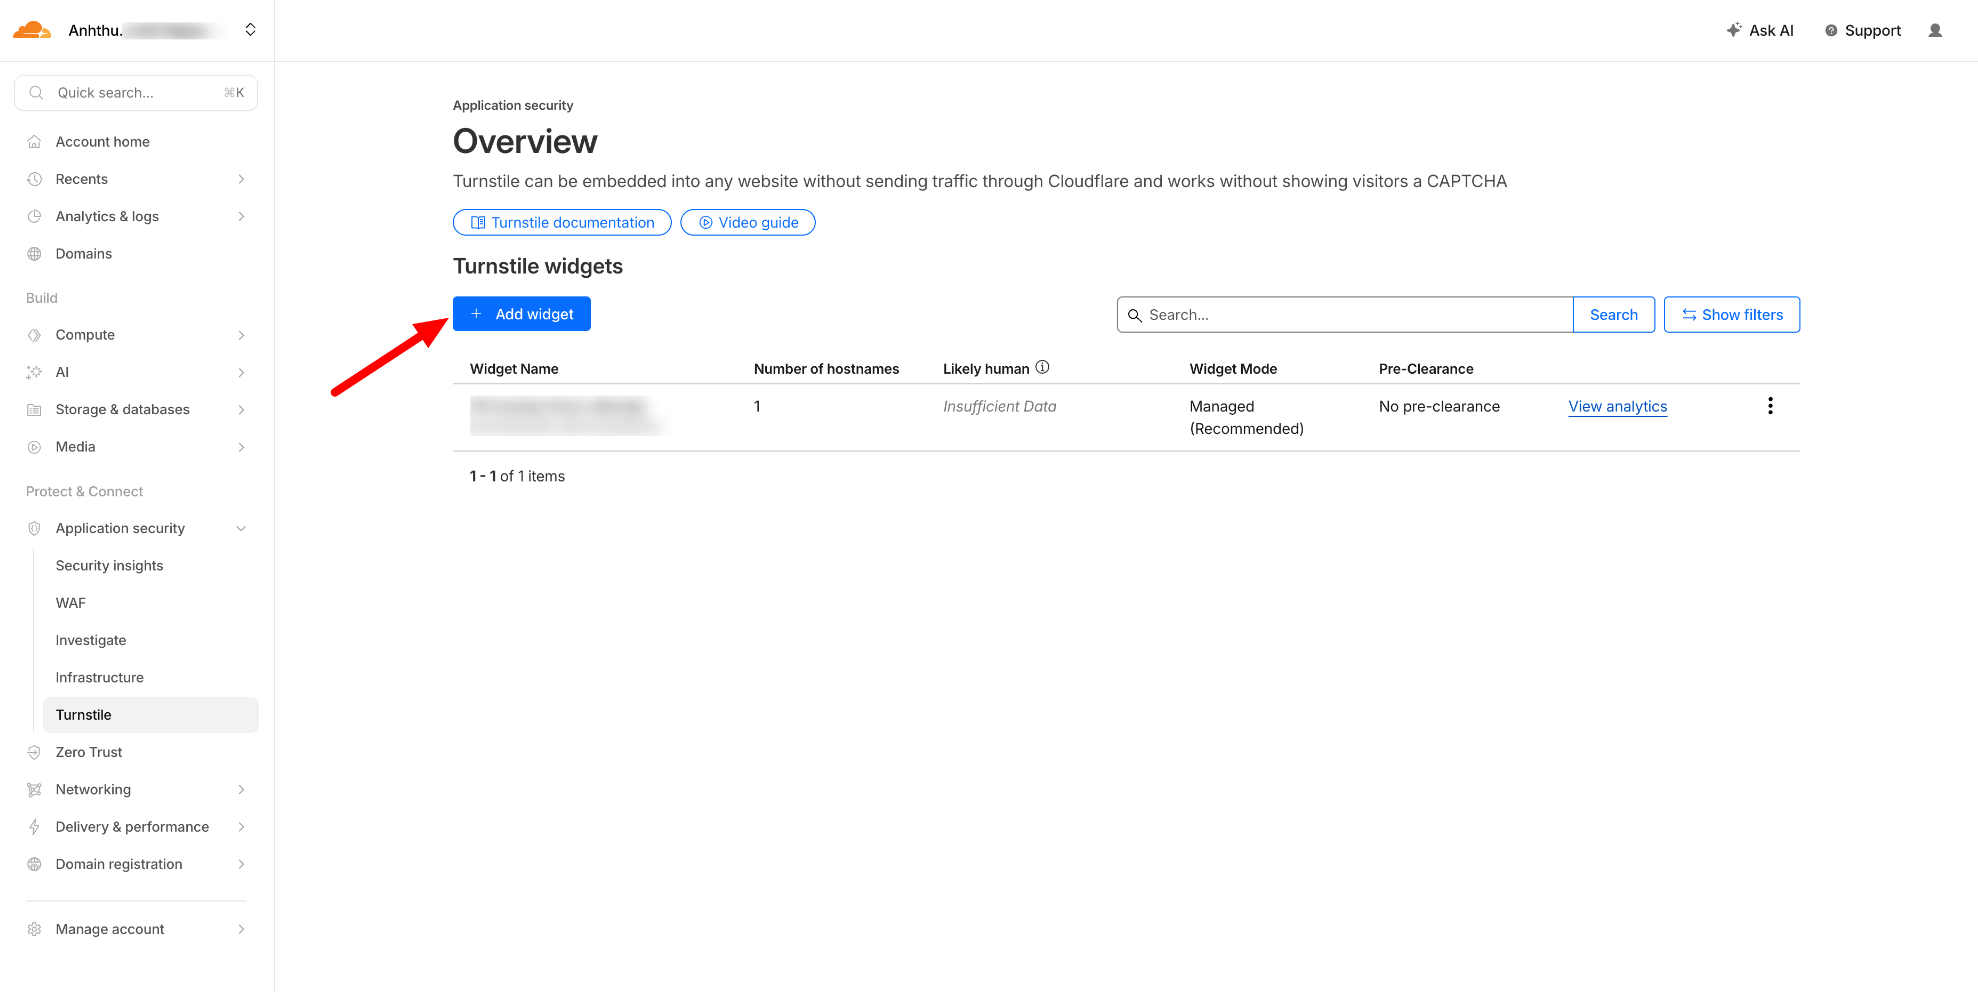Click the 'Managed (Recommended)' cell

tap(1247, 417)
